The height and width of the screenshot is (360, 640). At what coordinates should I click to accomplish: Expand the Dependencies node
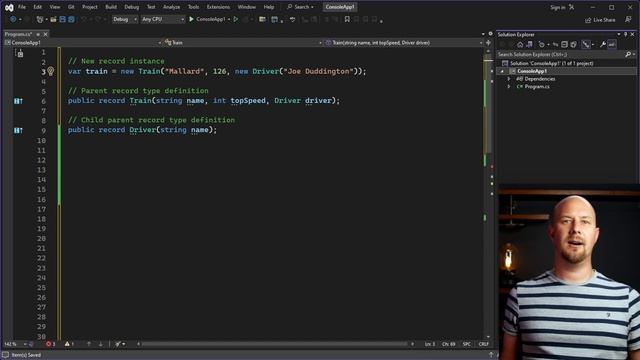[x=509, y=79]
